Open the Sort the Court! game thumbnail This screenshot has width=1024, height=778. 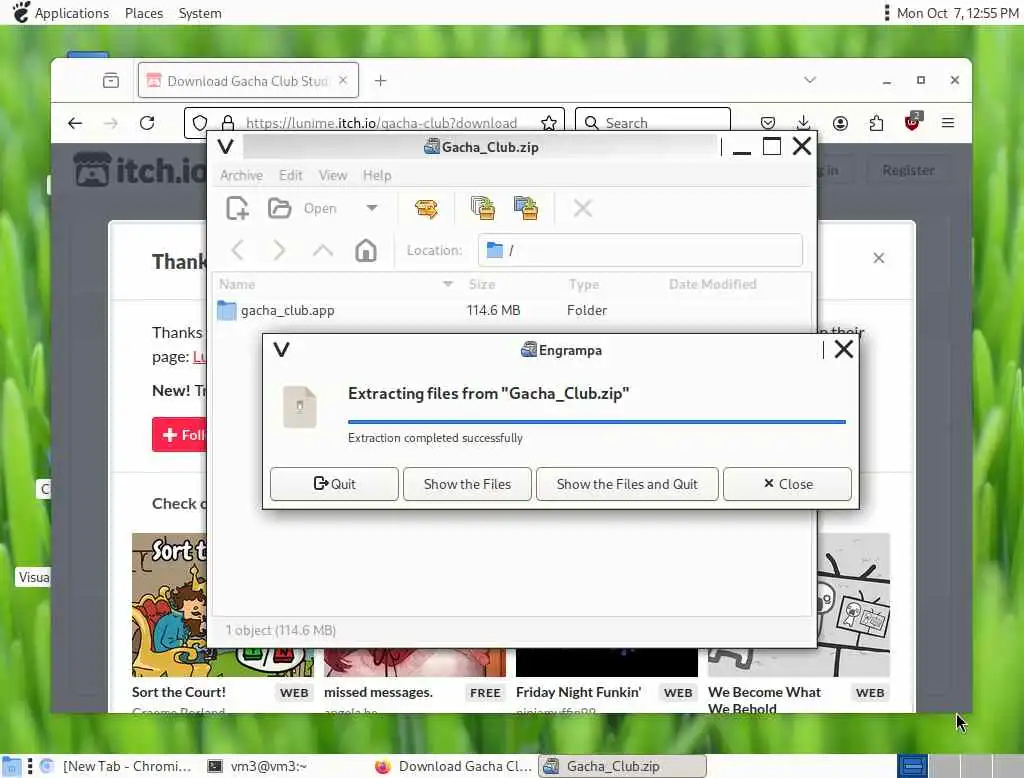point(169,605)
